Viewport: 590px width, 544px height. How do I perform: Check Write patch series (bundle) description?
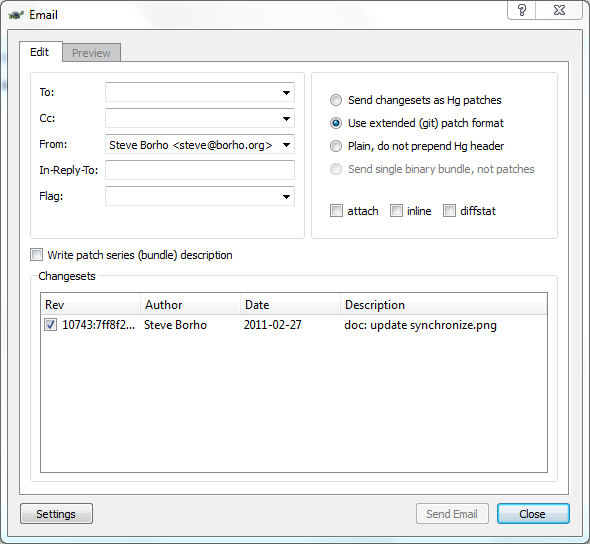pos(36,255)
